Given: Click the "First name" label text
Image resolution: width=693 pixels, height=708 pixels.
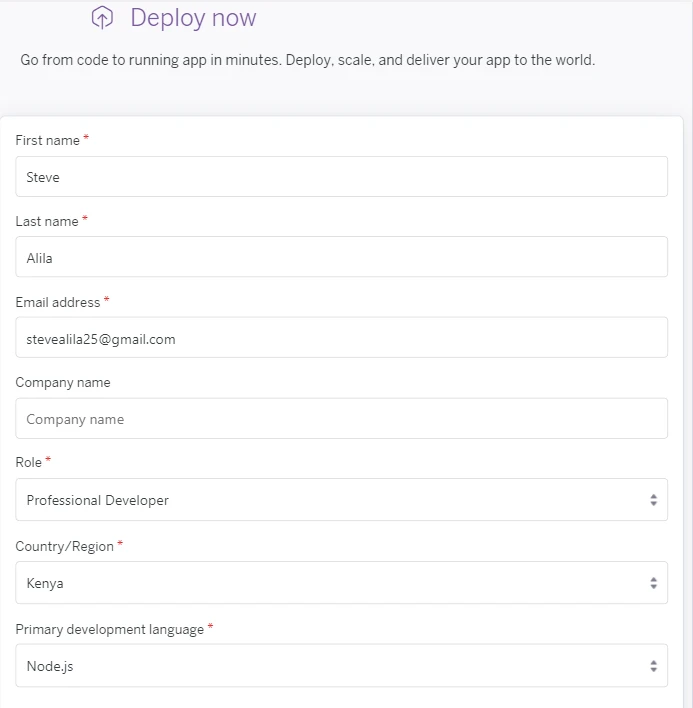Looking at the screenshot, I should coord(47,140).
